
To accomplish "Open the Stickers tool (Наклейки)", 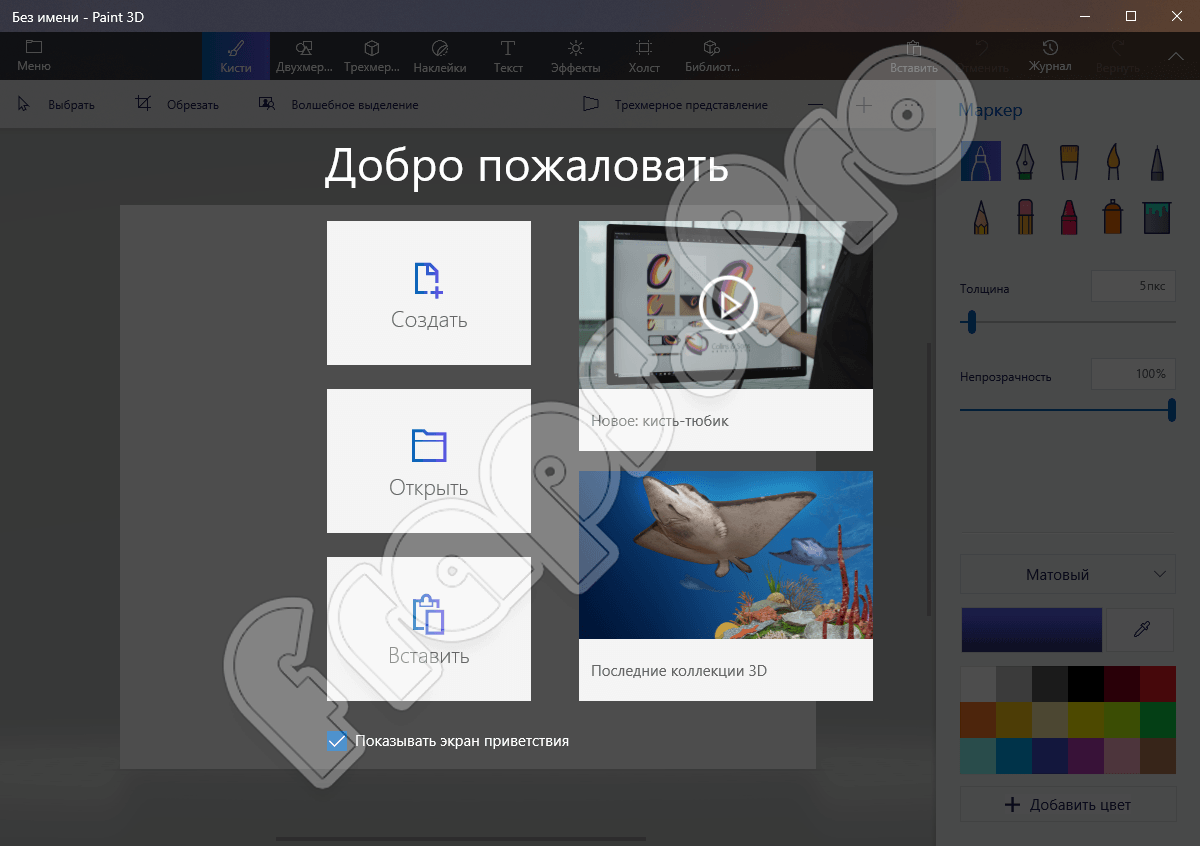I will [440, 56].
